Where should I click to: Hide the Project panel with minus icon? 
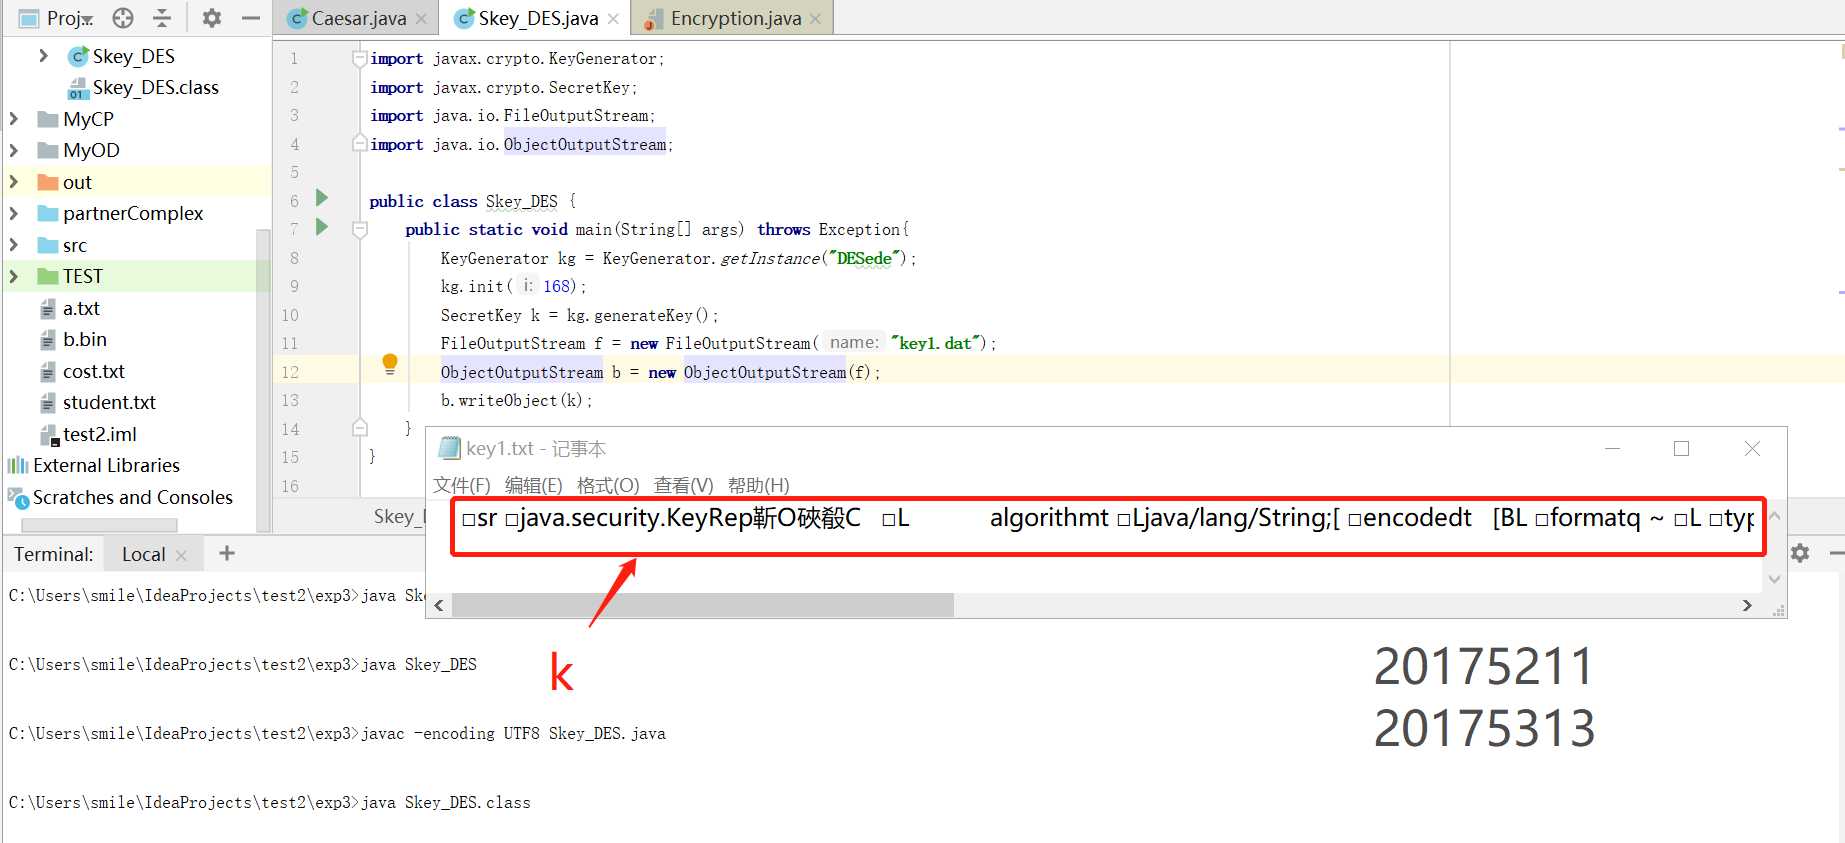pos(251,18)
